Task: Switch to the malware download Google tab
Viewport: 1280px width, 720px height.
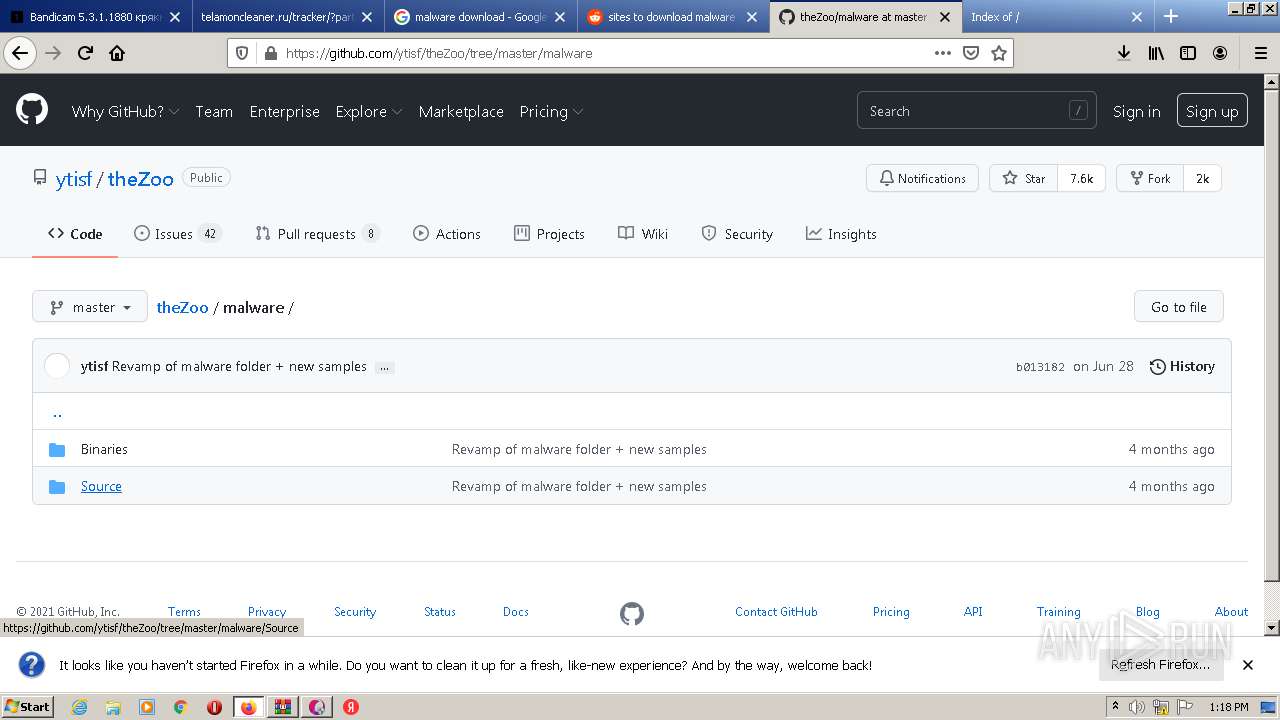Action: 482,17
